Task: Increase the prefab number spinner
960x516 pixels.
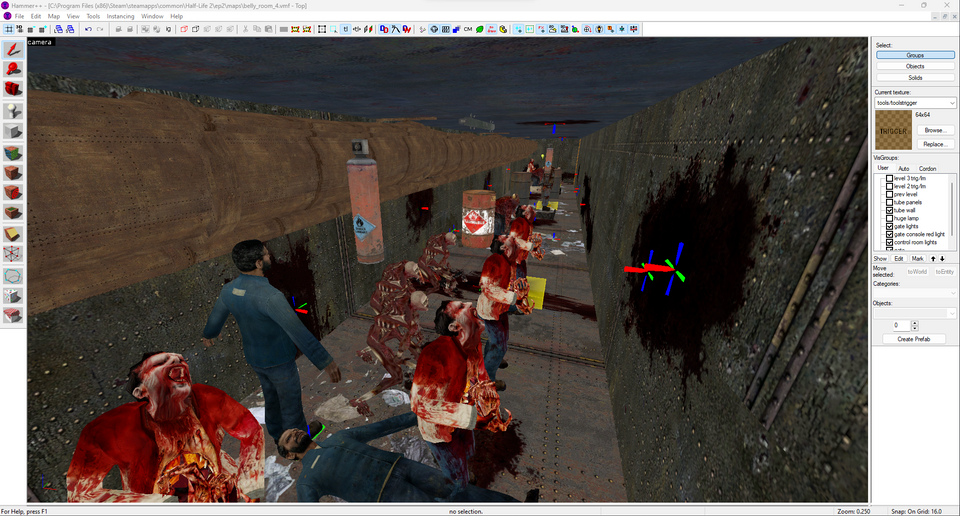Action: coord(915,323)
